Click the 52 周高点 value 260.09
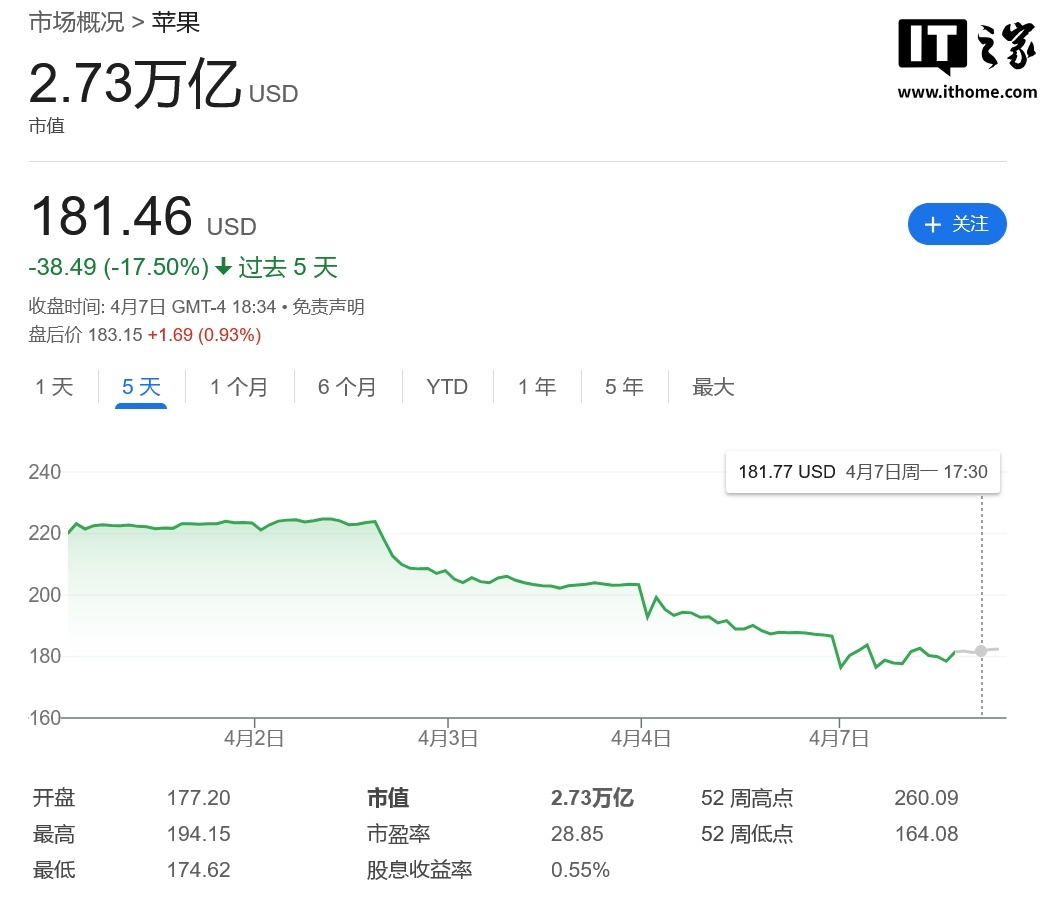The width and height of the screenshot is (1054, 898). click(925, 798)
